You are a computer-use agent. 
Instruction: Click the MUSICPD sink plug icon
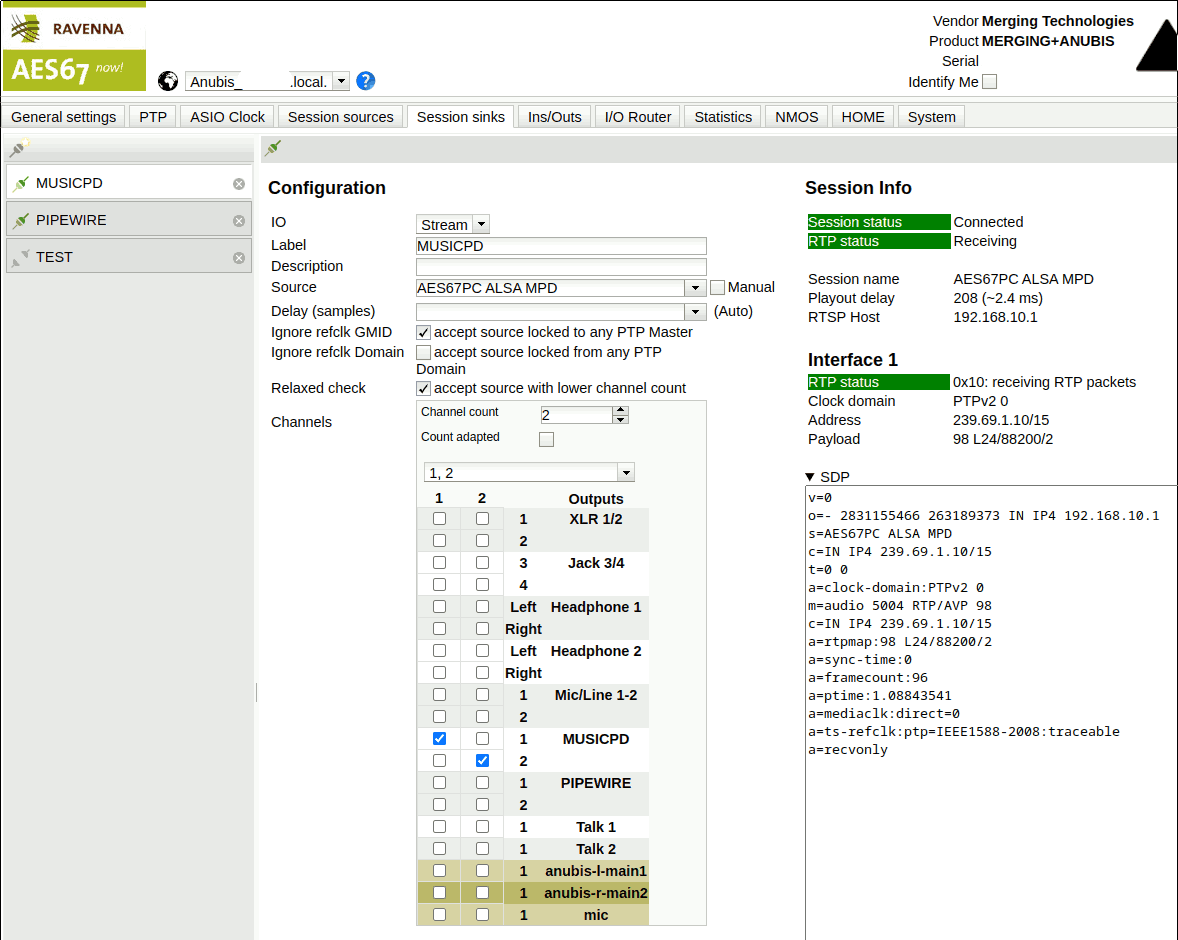(x=21, y=183)
